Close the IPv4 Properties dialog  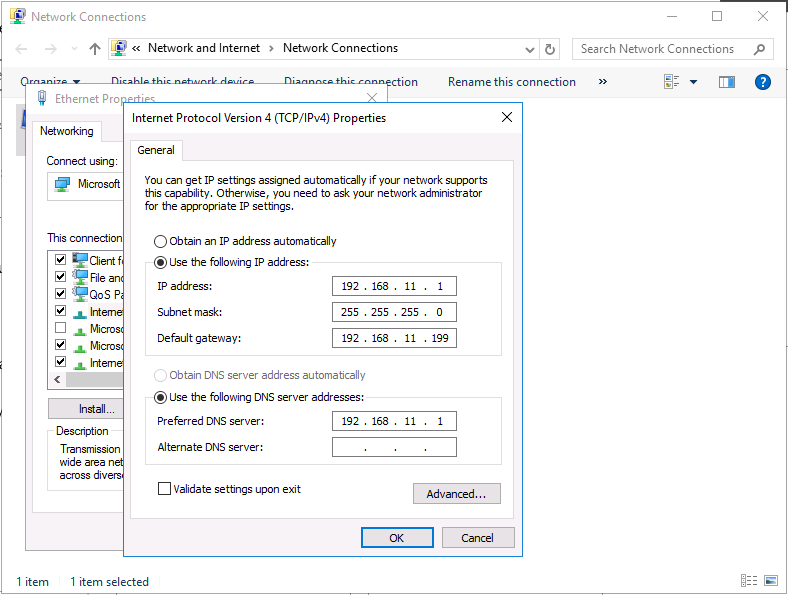507,118
